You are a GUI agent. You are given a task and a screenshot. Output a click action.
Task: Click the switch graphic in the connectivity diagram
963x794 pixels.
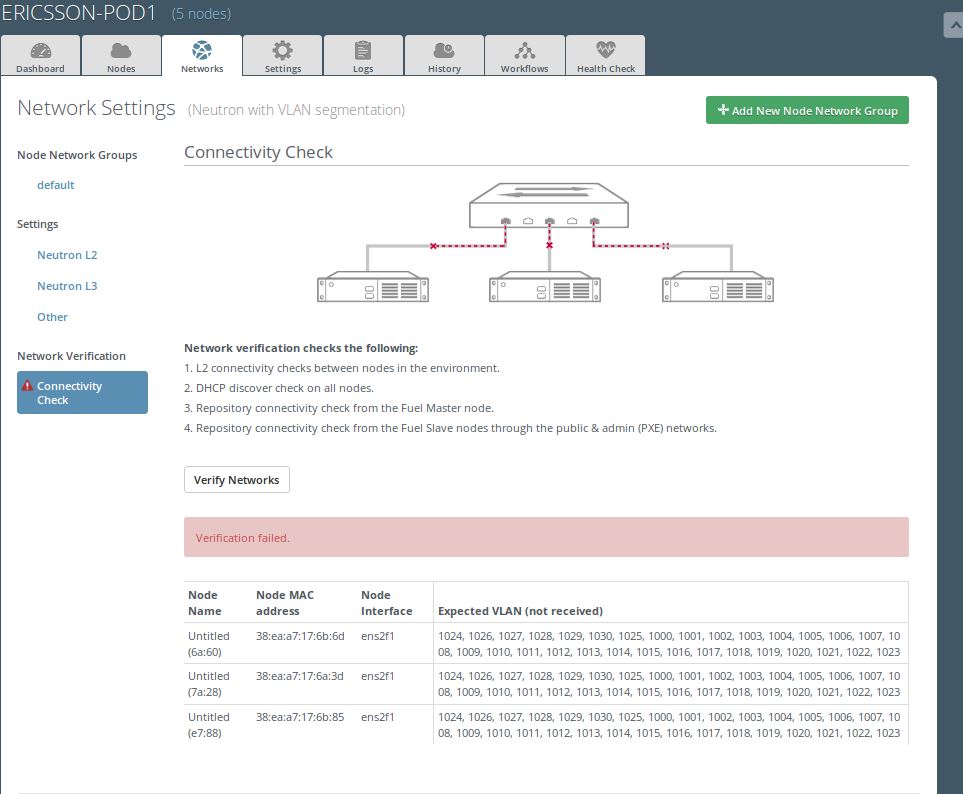coord(548,205)
